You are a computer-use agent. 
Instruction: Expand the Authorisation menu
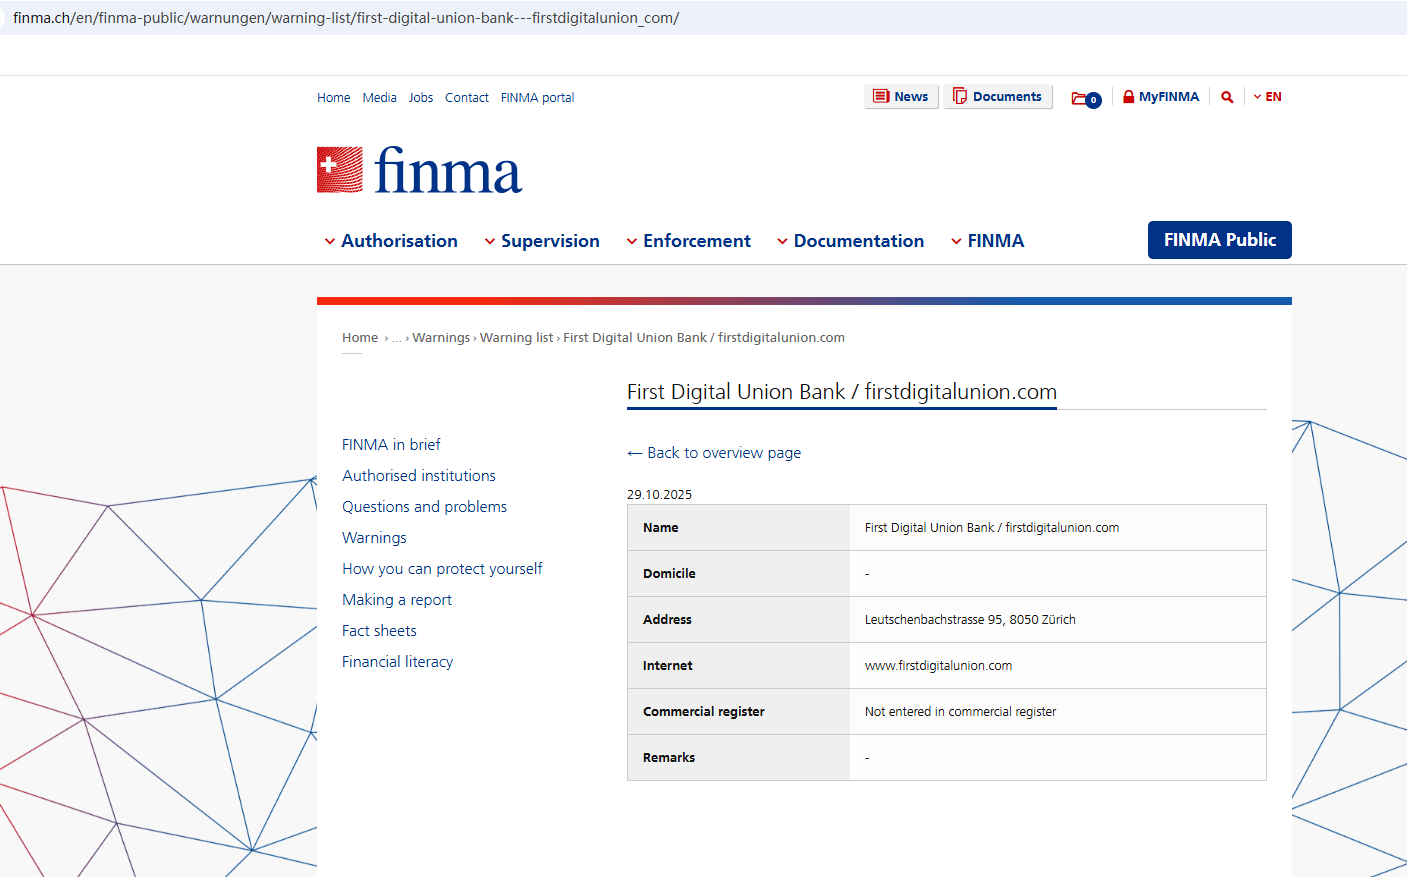391,241
